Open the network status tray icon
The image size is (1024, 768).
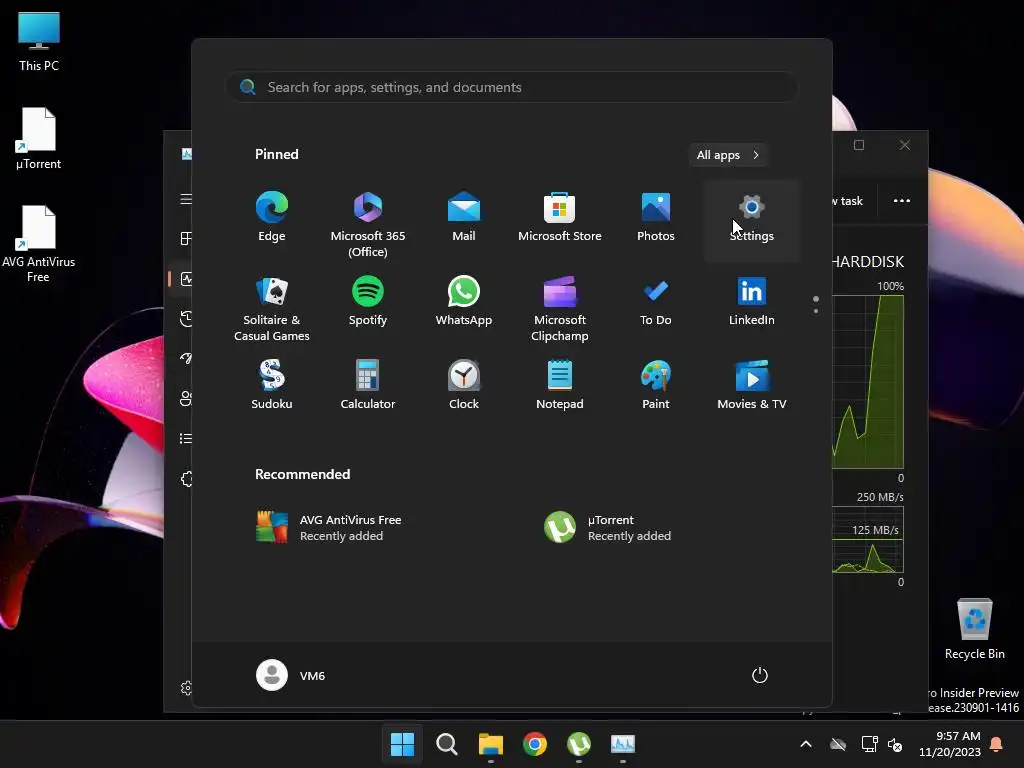tap(869, 744)
